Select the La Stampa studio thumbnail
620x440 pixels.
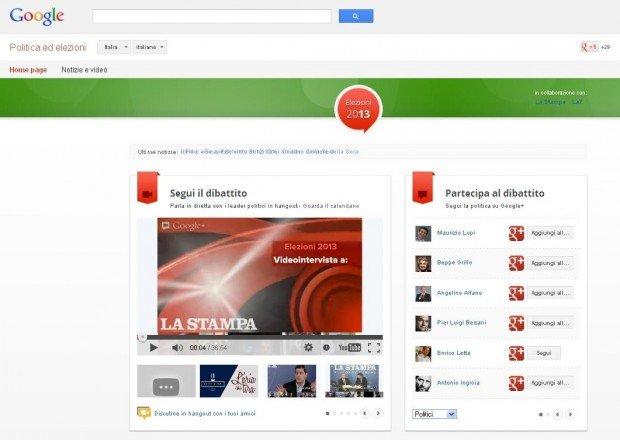point(354,381)
